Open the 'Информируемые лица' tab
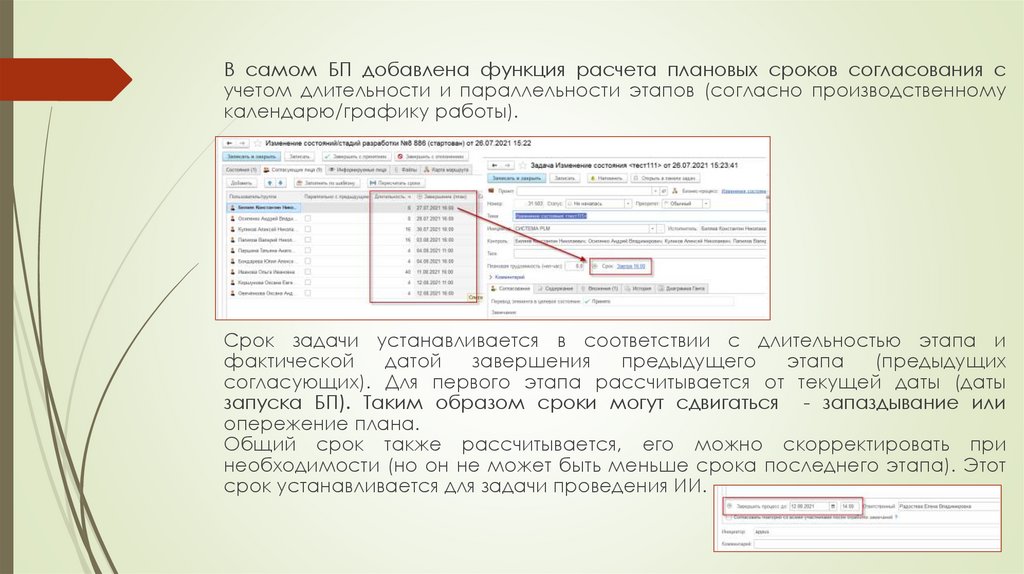The height and width of the screenshot is (574, 1024). (x=357, y=170)
